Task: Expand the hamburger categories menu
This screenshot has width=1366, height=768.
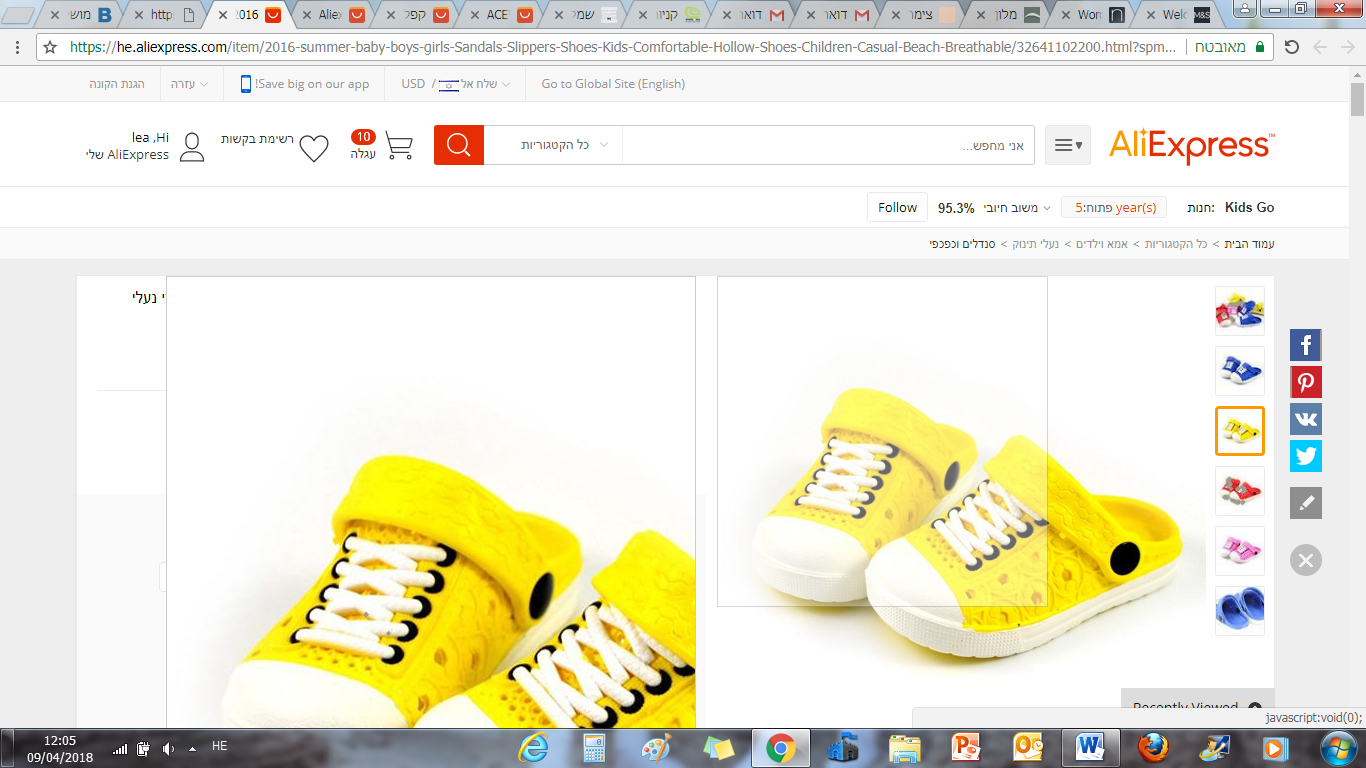Action: [1068, 145]
